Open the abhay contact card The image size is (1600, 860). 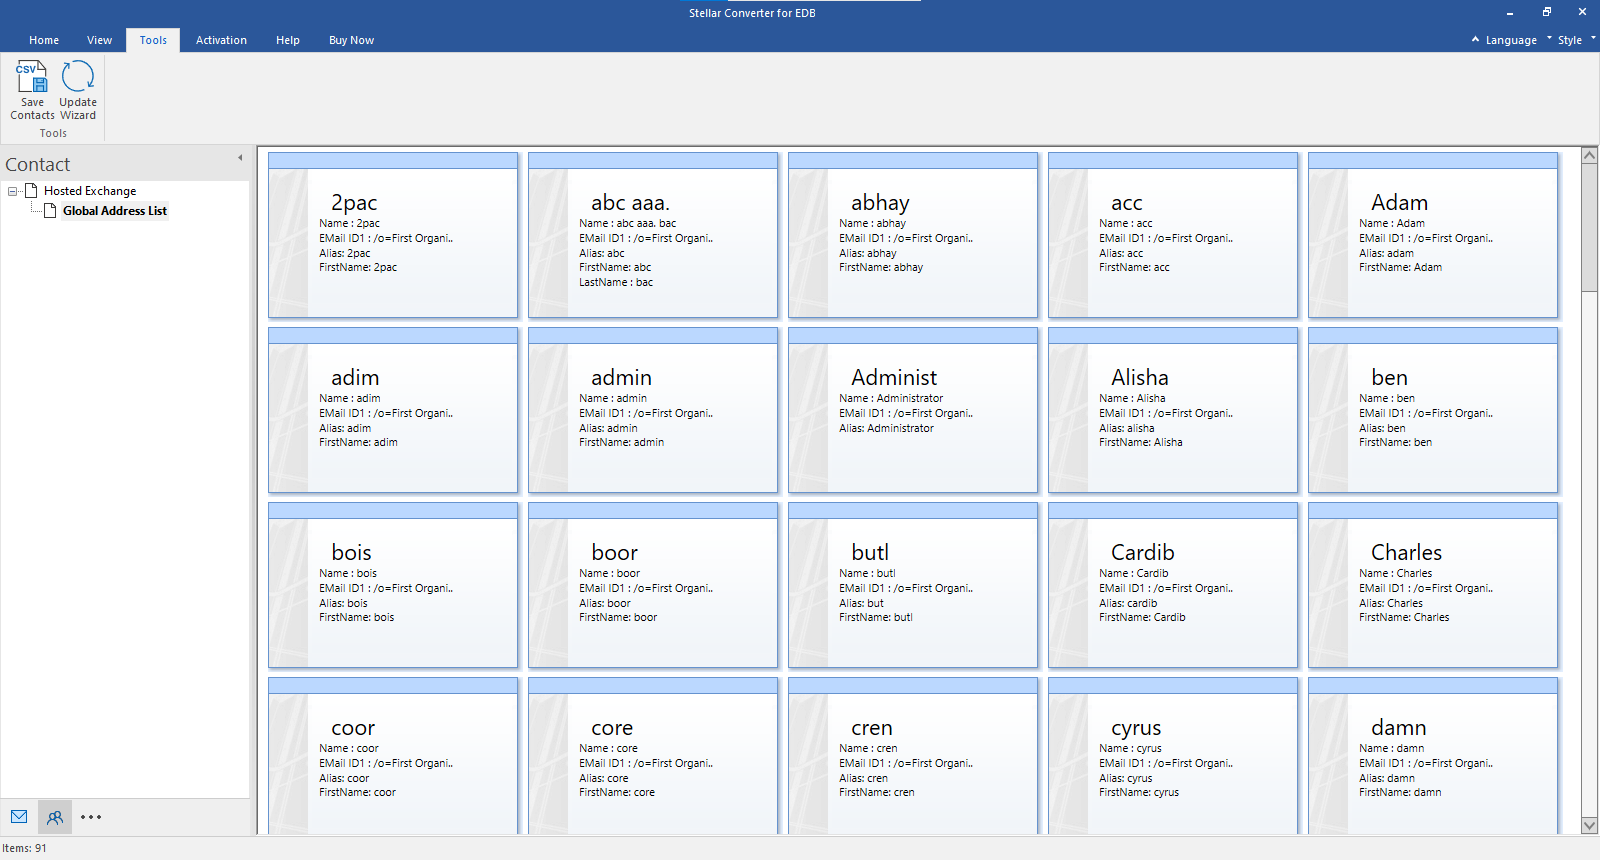tap(913, 235)
